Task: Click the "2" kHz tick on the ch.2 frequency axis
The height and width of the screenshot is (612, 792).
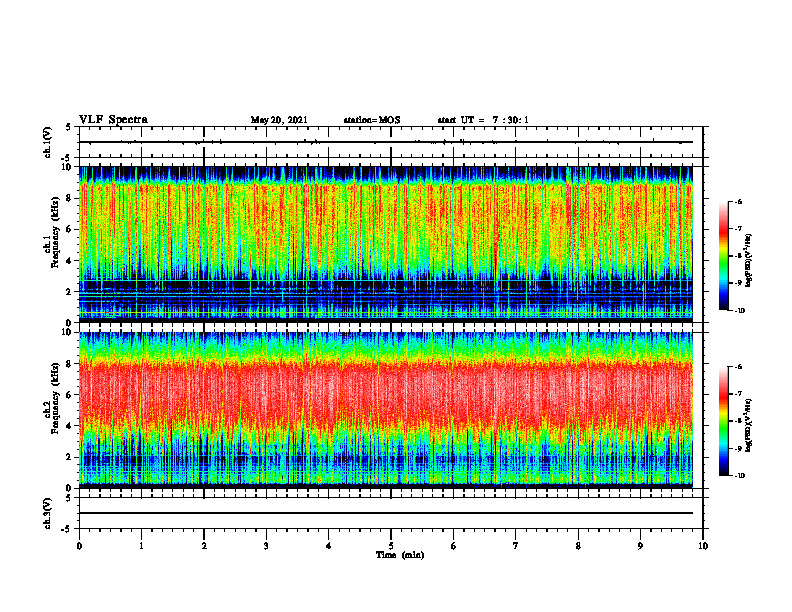Action: (x=70, y=457)
